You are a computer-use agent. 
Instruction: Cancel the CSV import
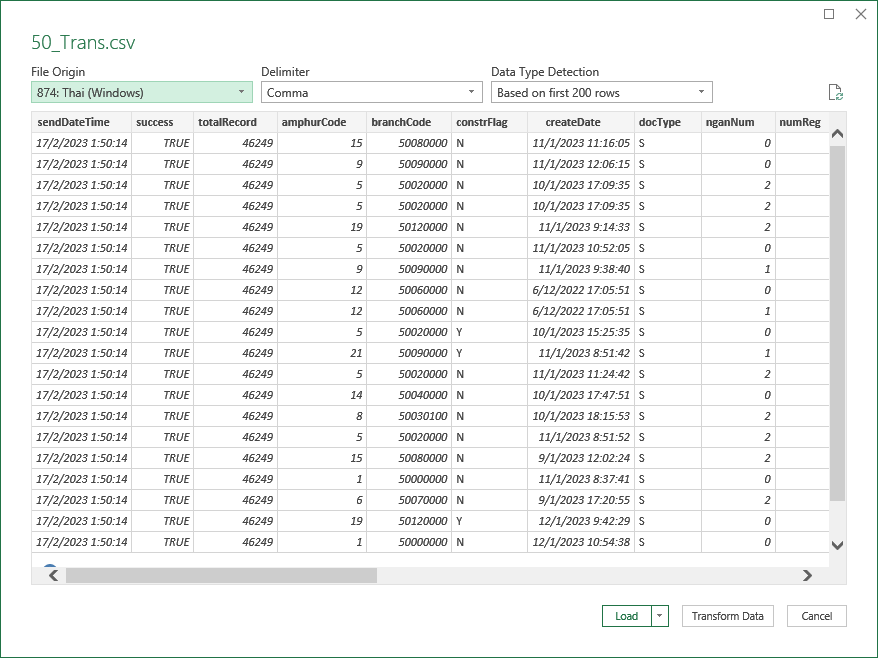815,616
